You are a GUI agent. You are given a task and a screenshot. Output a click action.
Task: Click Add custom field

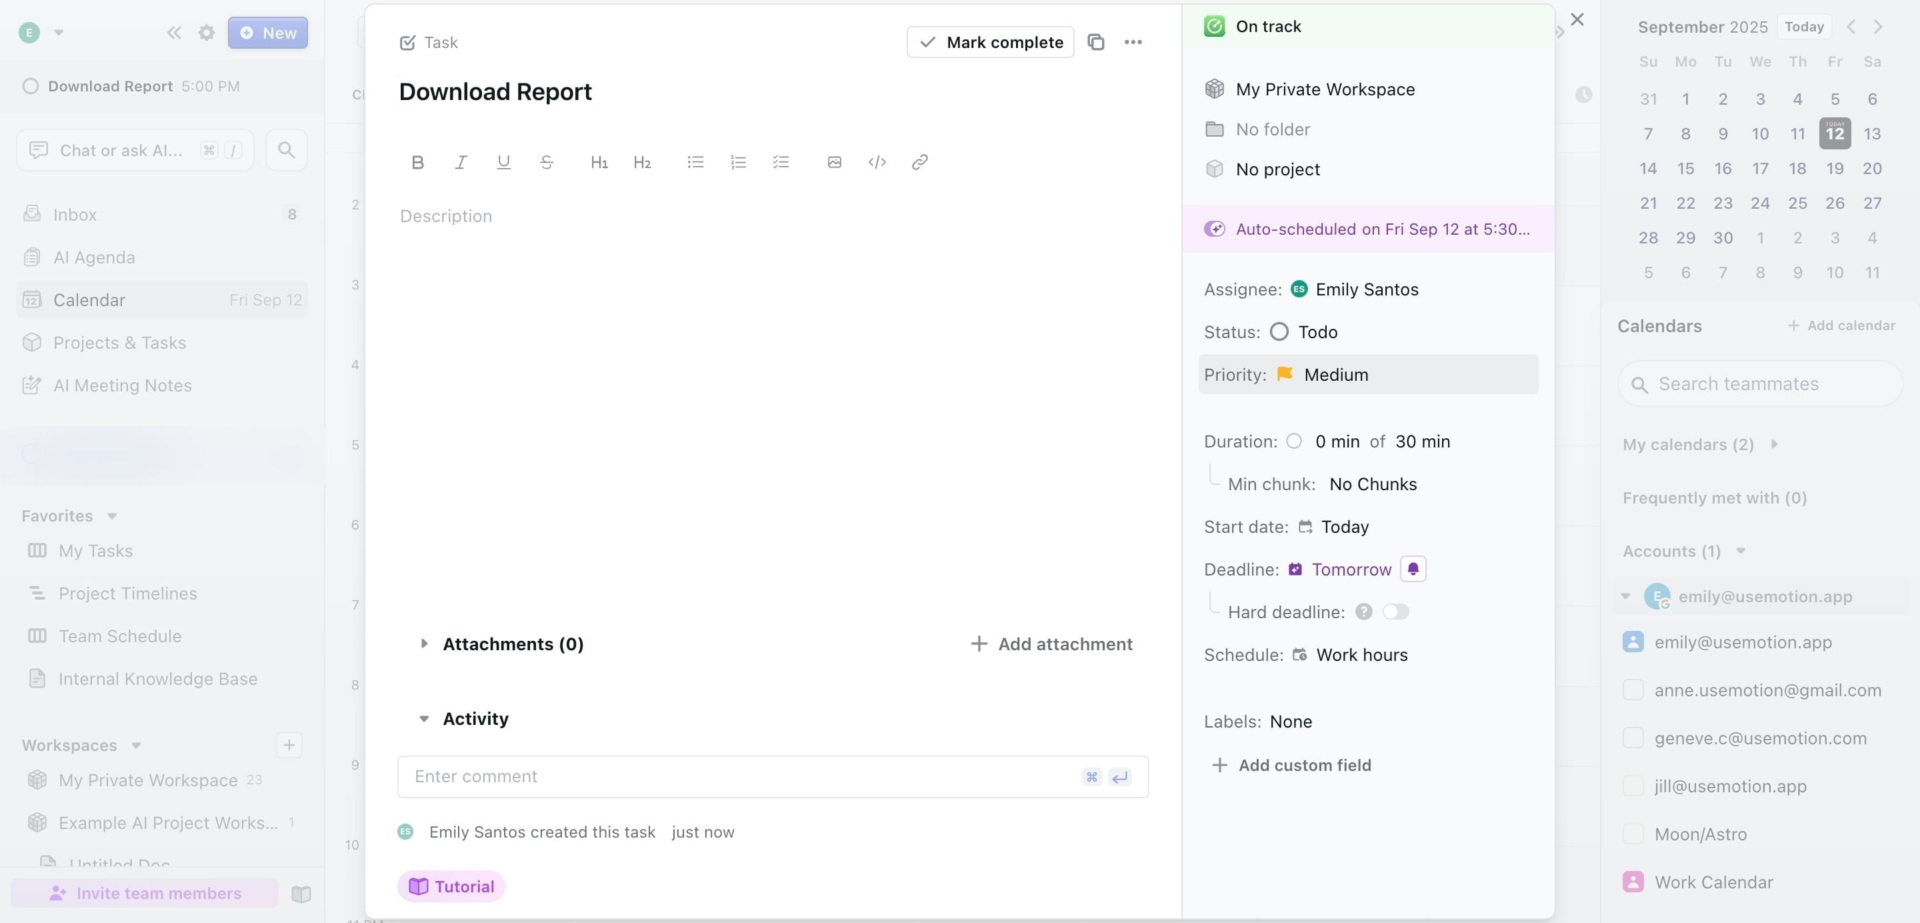(x=1292, y=765)
